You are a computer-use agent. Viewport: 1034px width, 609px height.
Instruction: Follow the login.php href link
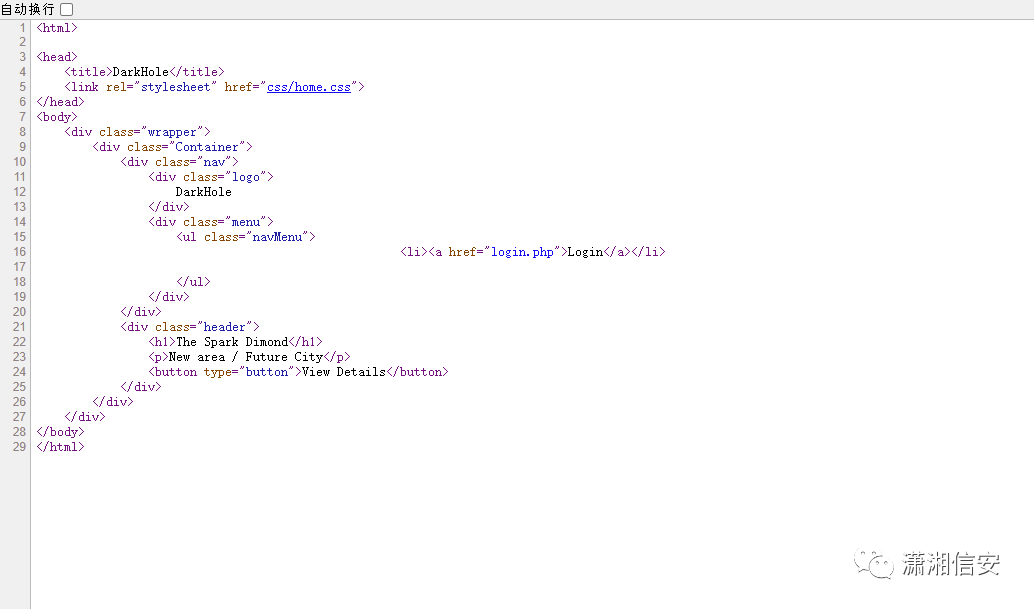(521, 252)
